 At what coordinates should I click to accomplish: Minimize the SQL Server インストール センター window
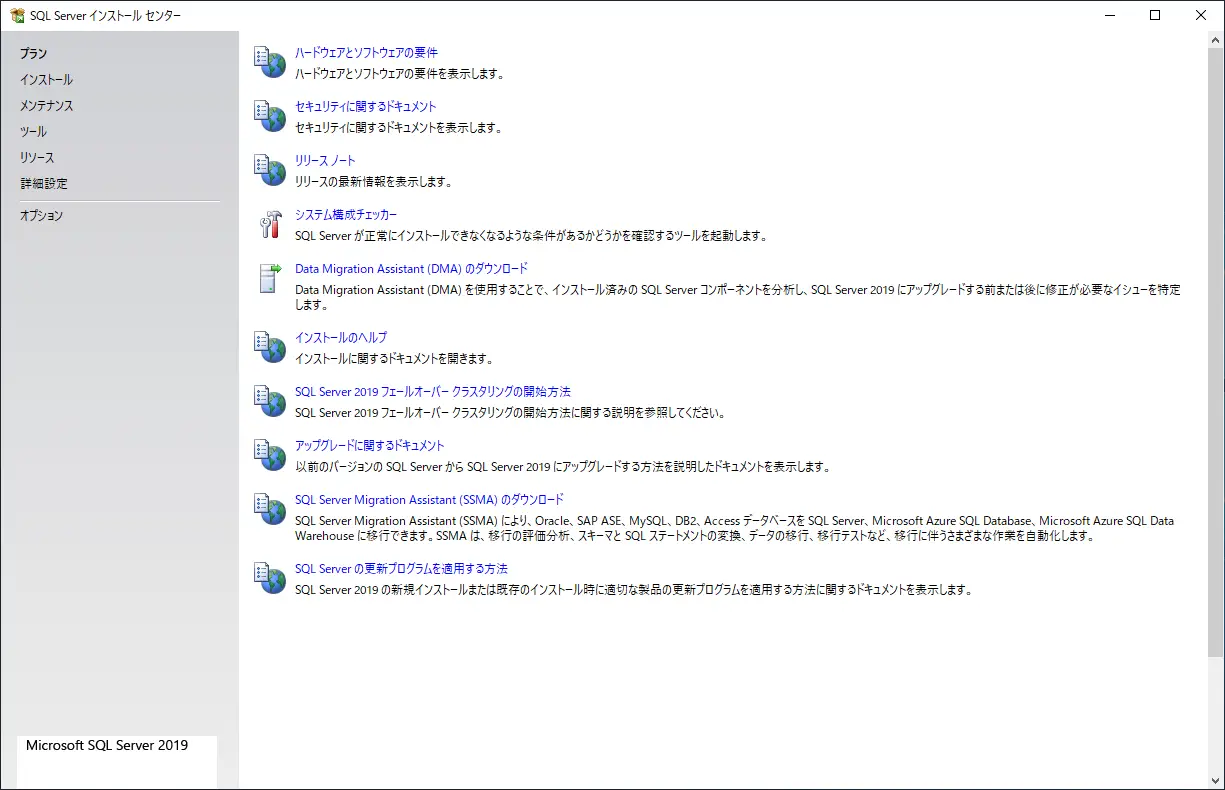[1109, 15]
